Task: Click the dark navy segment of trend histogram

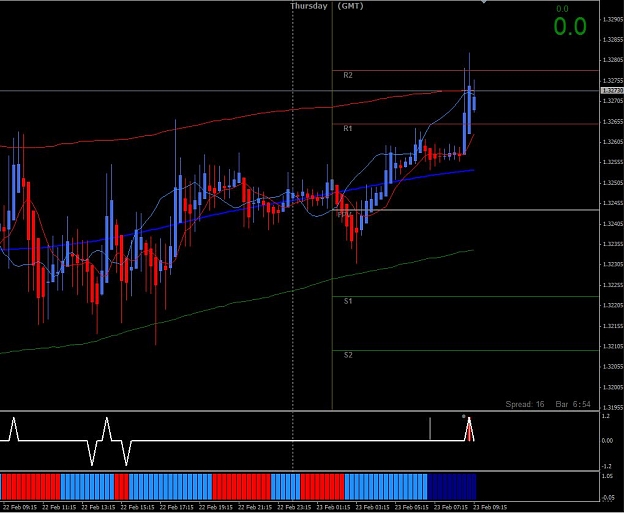Action: tap(452, 487)
